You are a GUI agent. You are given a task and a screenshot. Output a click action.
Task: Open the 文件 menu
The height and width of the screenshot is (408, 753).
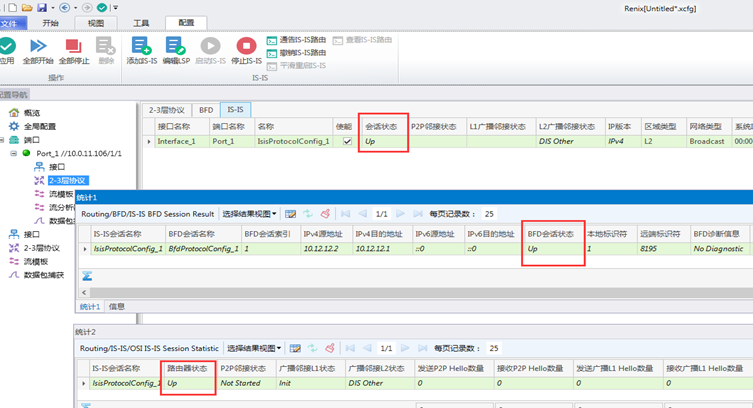[x=10, y=23]
